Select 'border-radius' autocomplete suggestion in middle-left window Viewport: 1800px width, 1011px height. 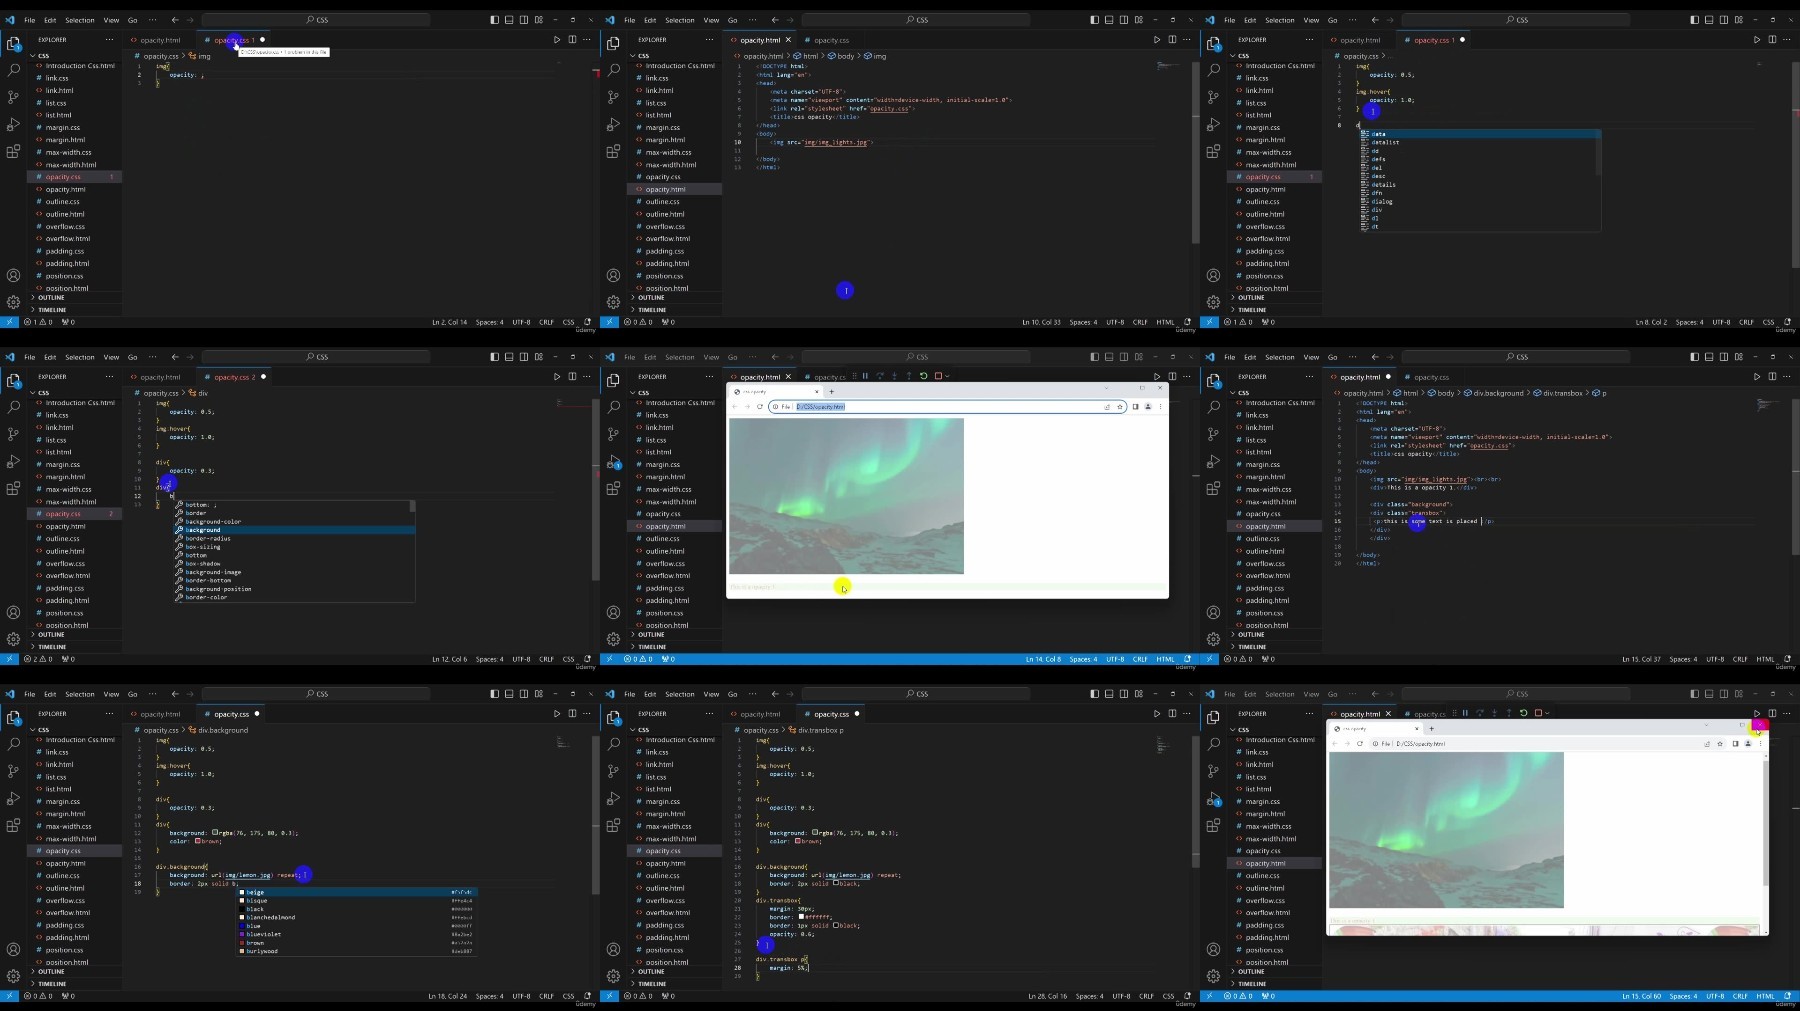[294, 539]
